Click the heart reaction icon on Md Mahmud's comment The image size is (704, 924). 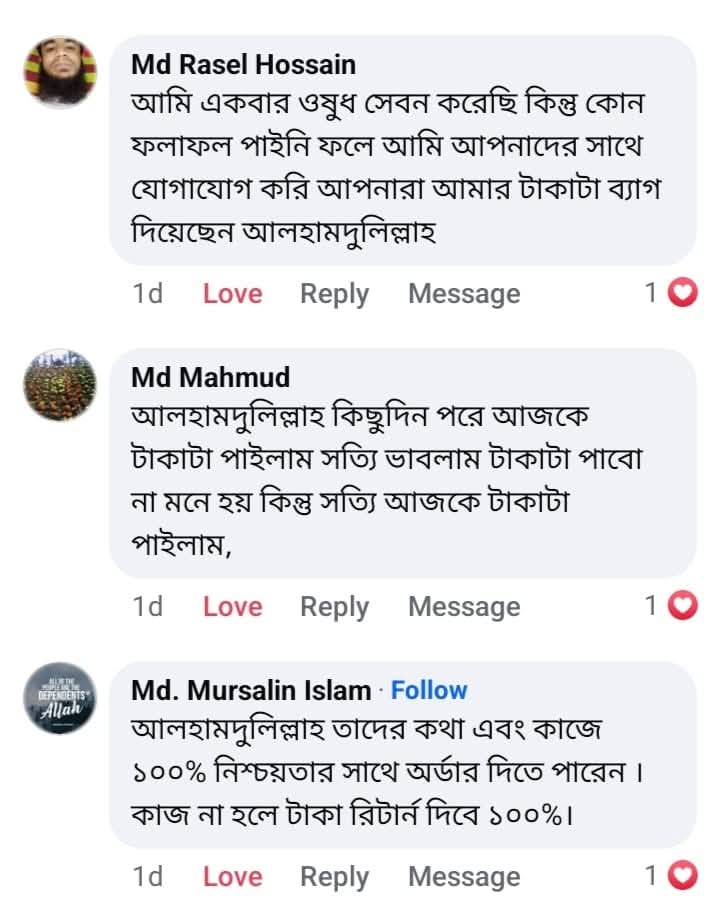(x=682, y=606)
